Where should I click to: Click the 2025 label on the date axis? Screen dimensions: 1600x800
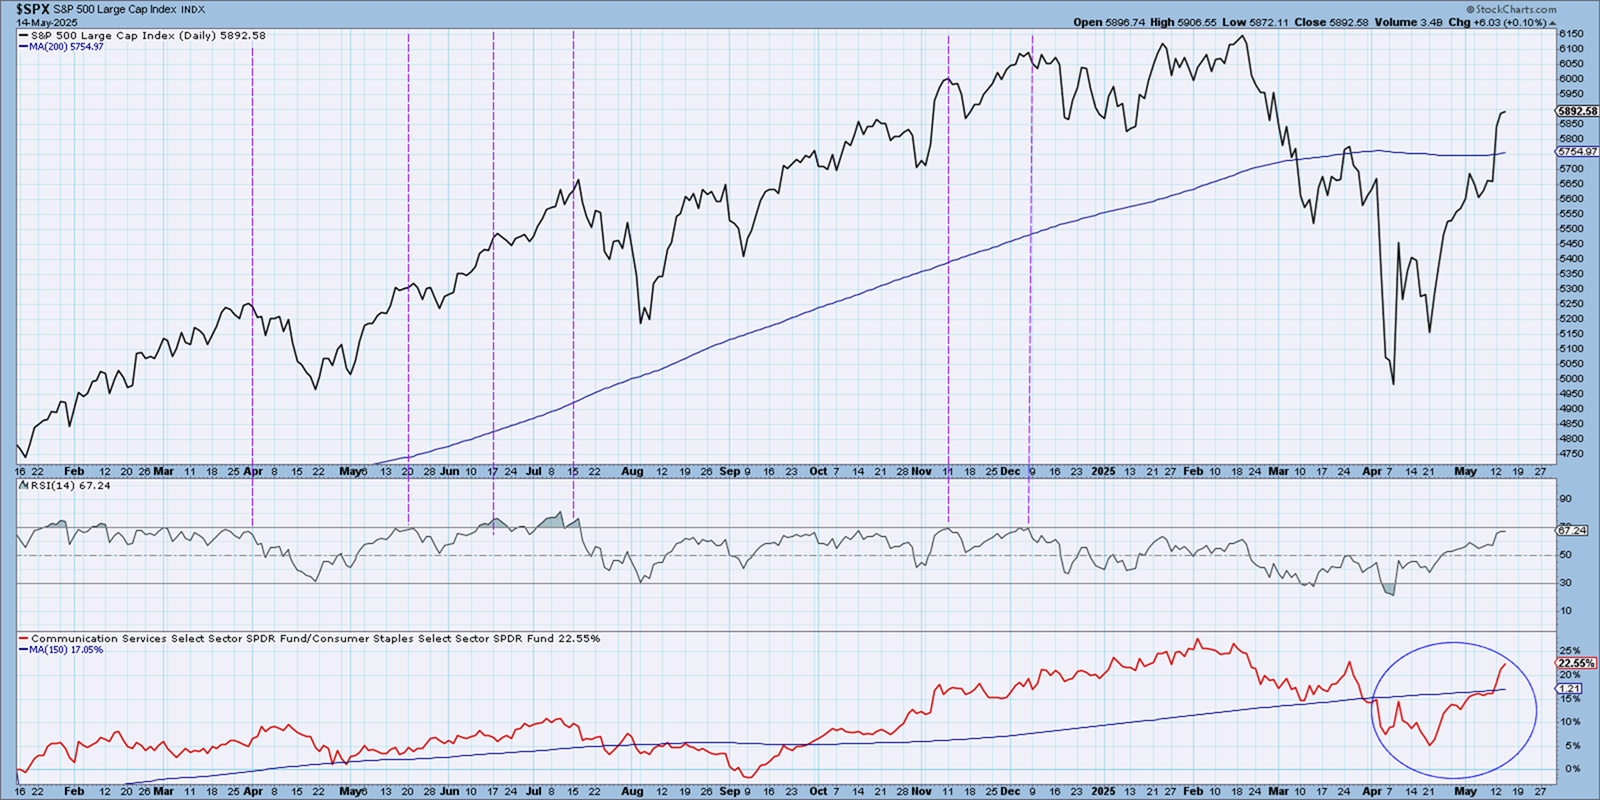coord(1103,471)
